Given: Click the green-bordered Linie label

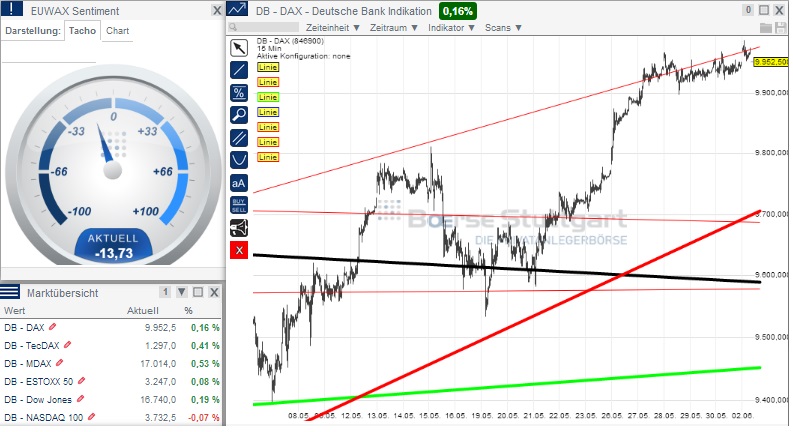Looking at the screenshot, I should click(x=268, y=97).
